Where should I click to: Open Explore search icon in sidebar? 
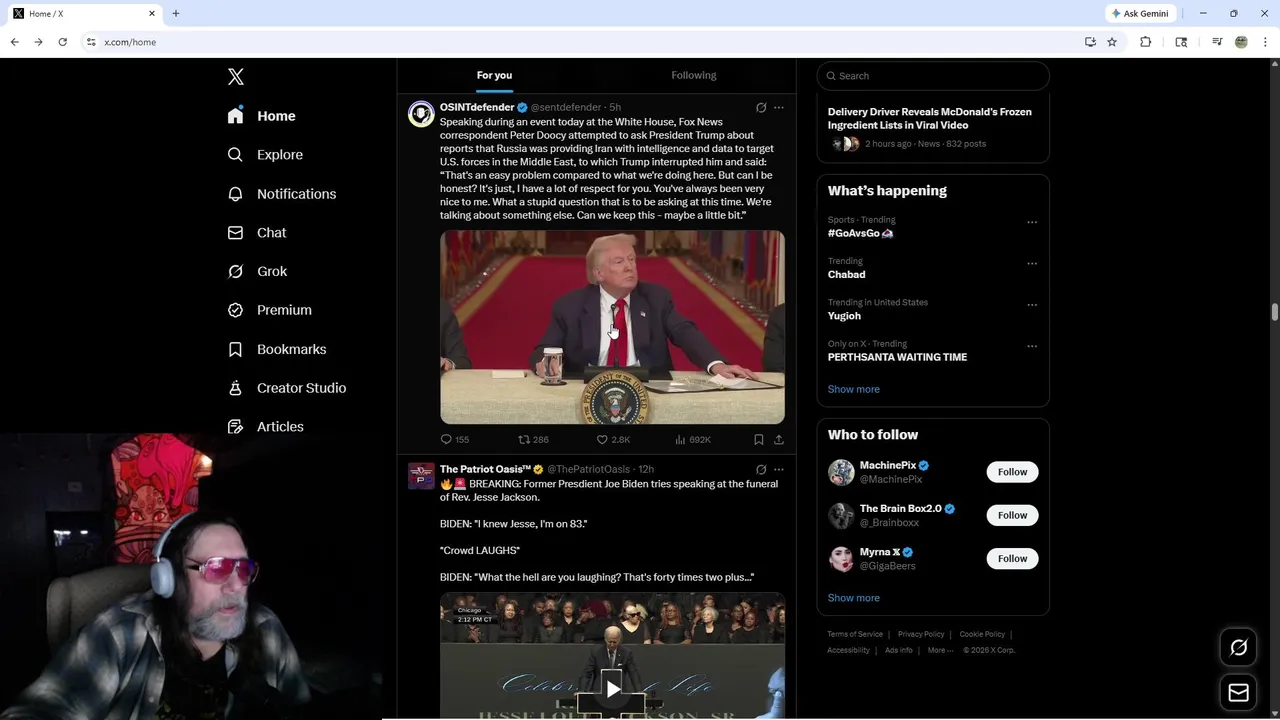pos(235,155)
